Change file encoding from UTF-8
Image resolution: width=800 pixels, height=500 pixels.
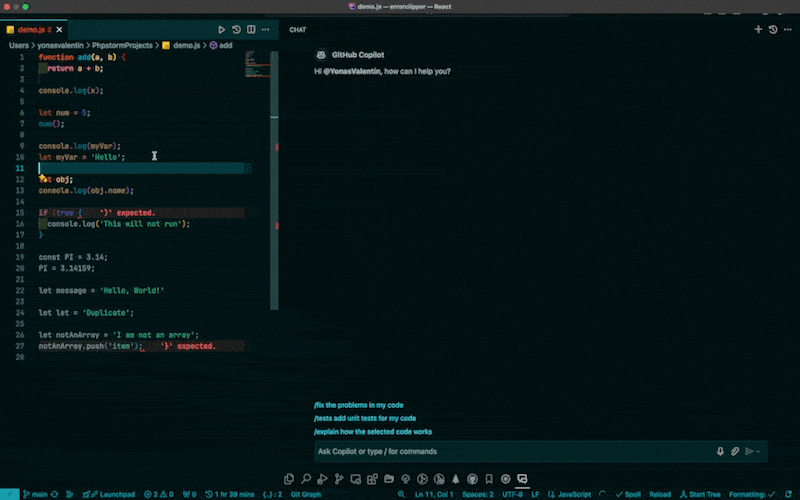tap(512, 494)
